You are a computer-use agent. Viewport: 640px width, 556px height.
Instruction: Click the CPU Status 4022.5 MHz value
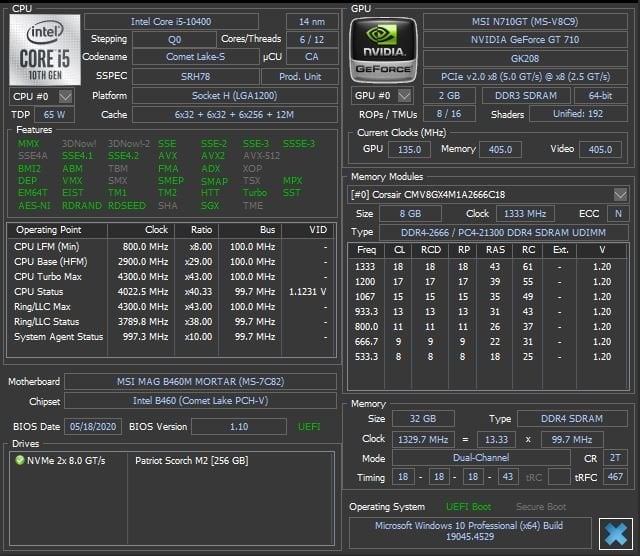[x=143, y=292]
